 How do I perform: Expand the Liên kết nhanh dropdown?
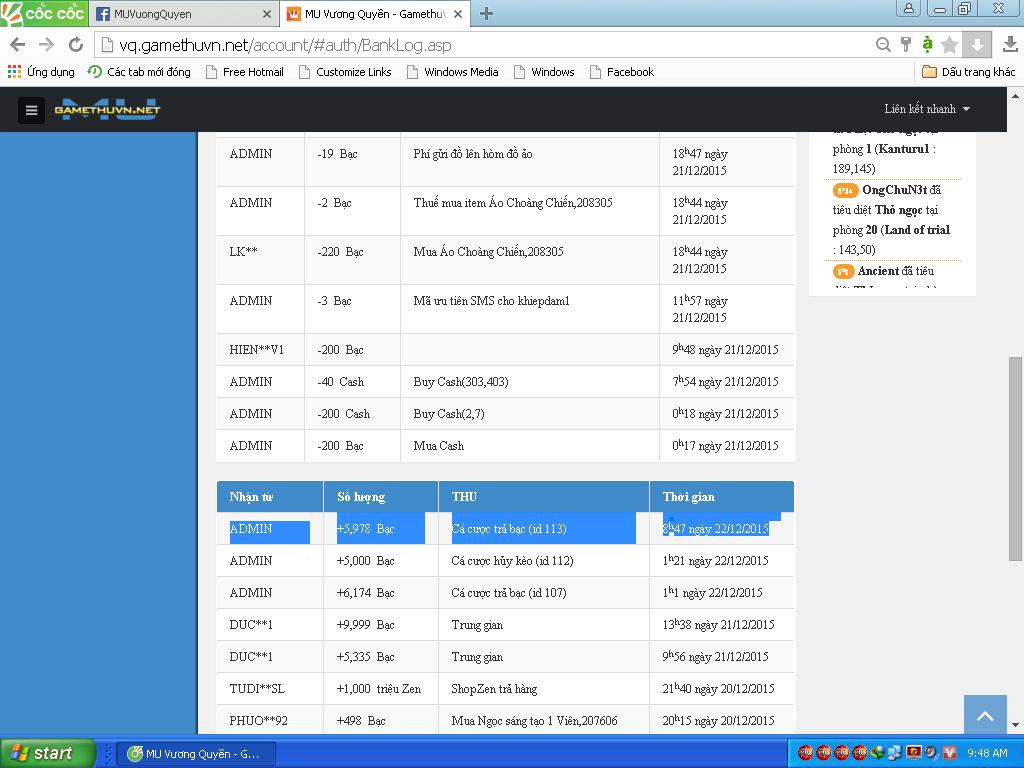point(927,109)
